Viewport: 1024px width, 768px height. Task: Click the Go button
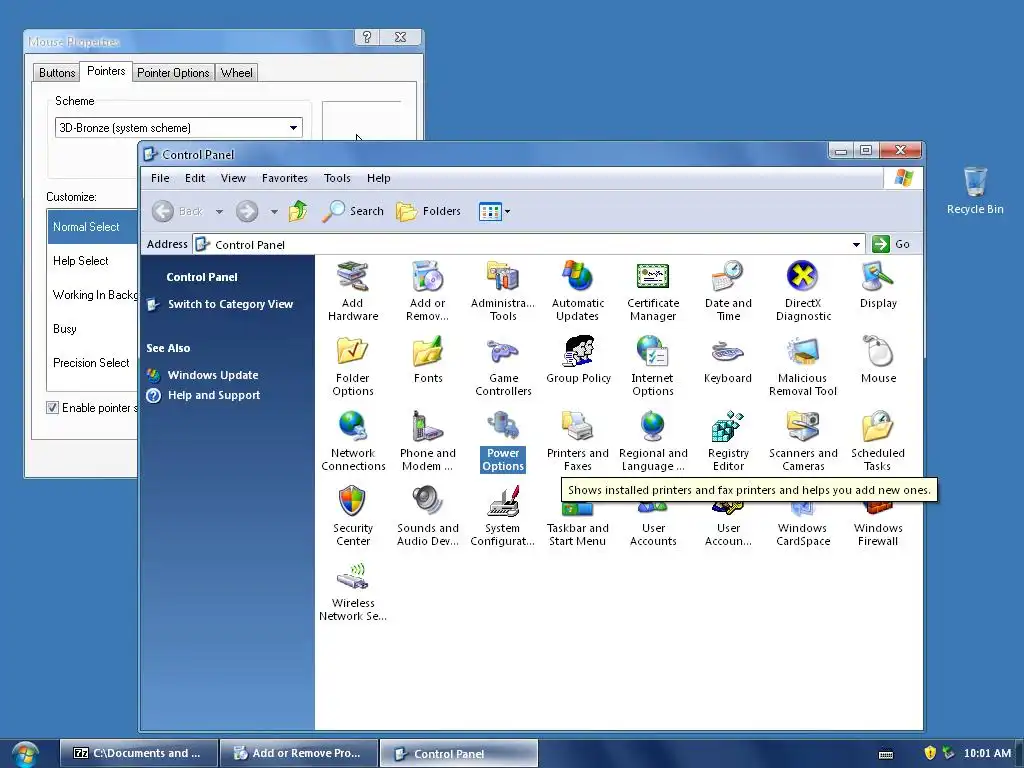click(891, 244)
